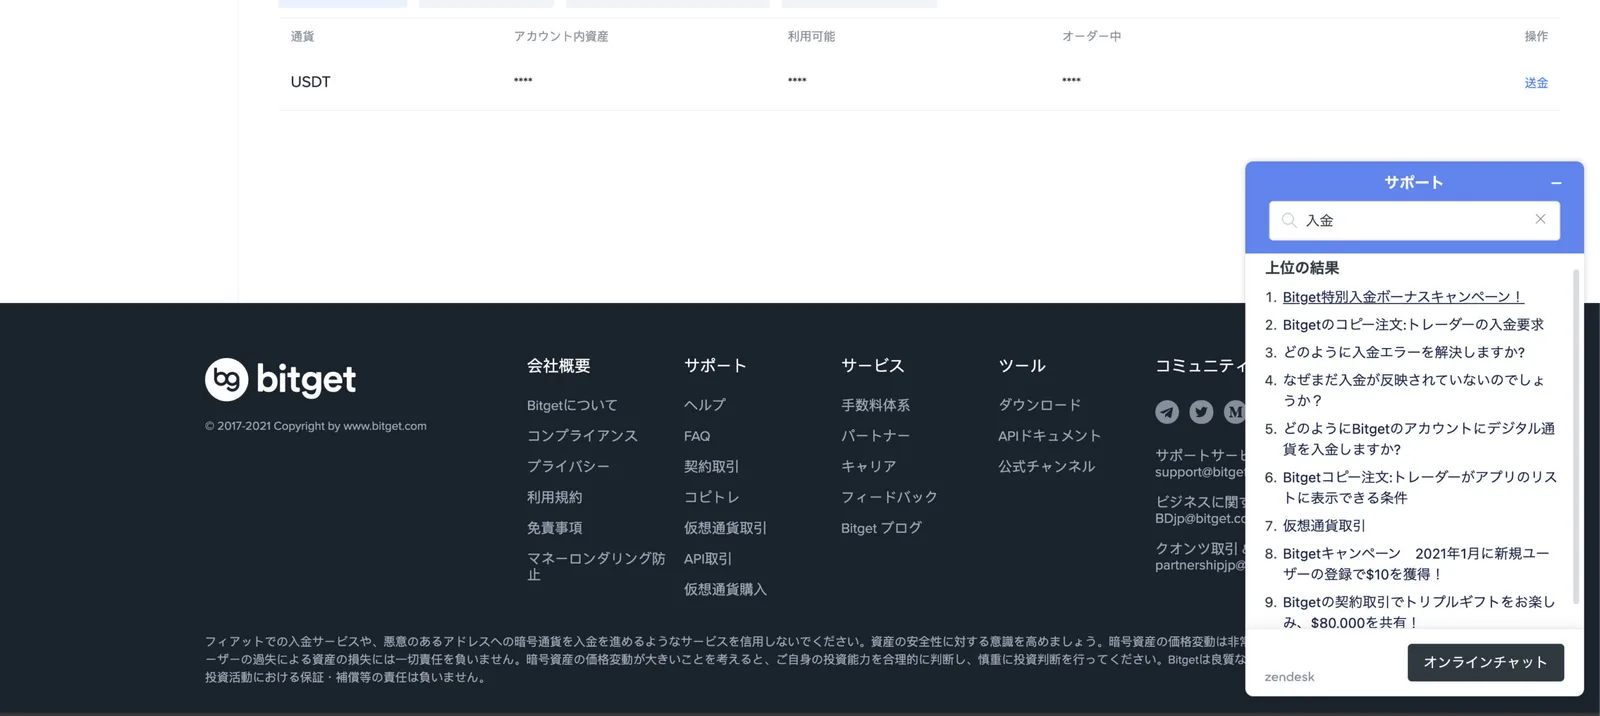Click the support results scrollbar
This screenshot has width=1600, height=716.
click(x=1576, y=436)
